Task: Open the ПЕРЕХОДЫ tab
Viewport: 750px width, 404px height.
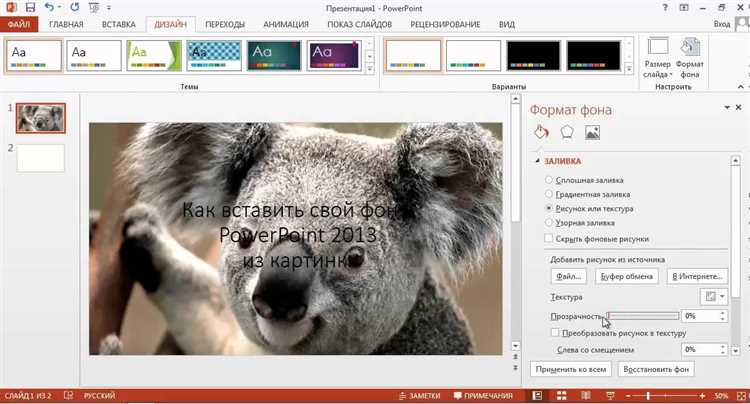Action: [x=225, y=24]
